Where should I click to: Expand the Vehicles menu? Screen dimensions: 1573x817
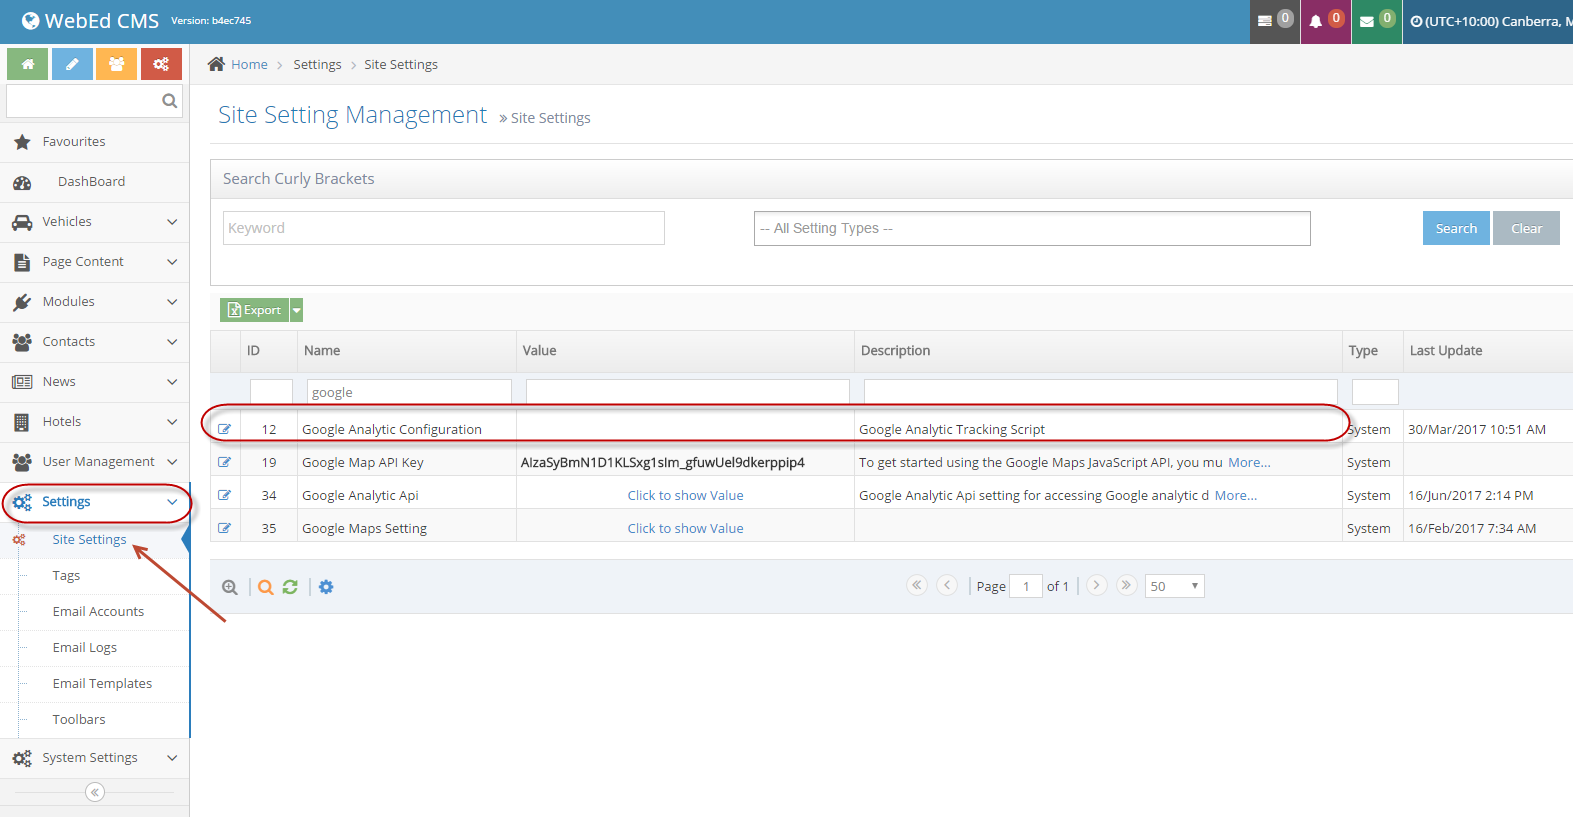[95, 222]
